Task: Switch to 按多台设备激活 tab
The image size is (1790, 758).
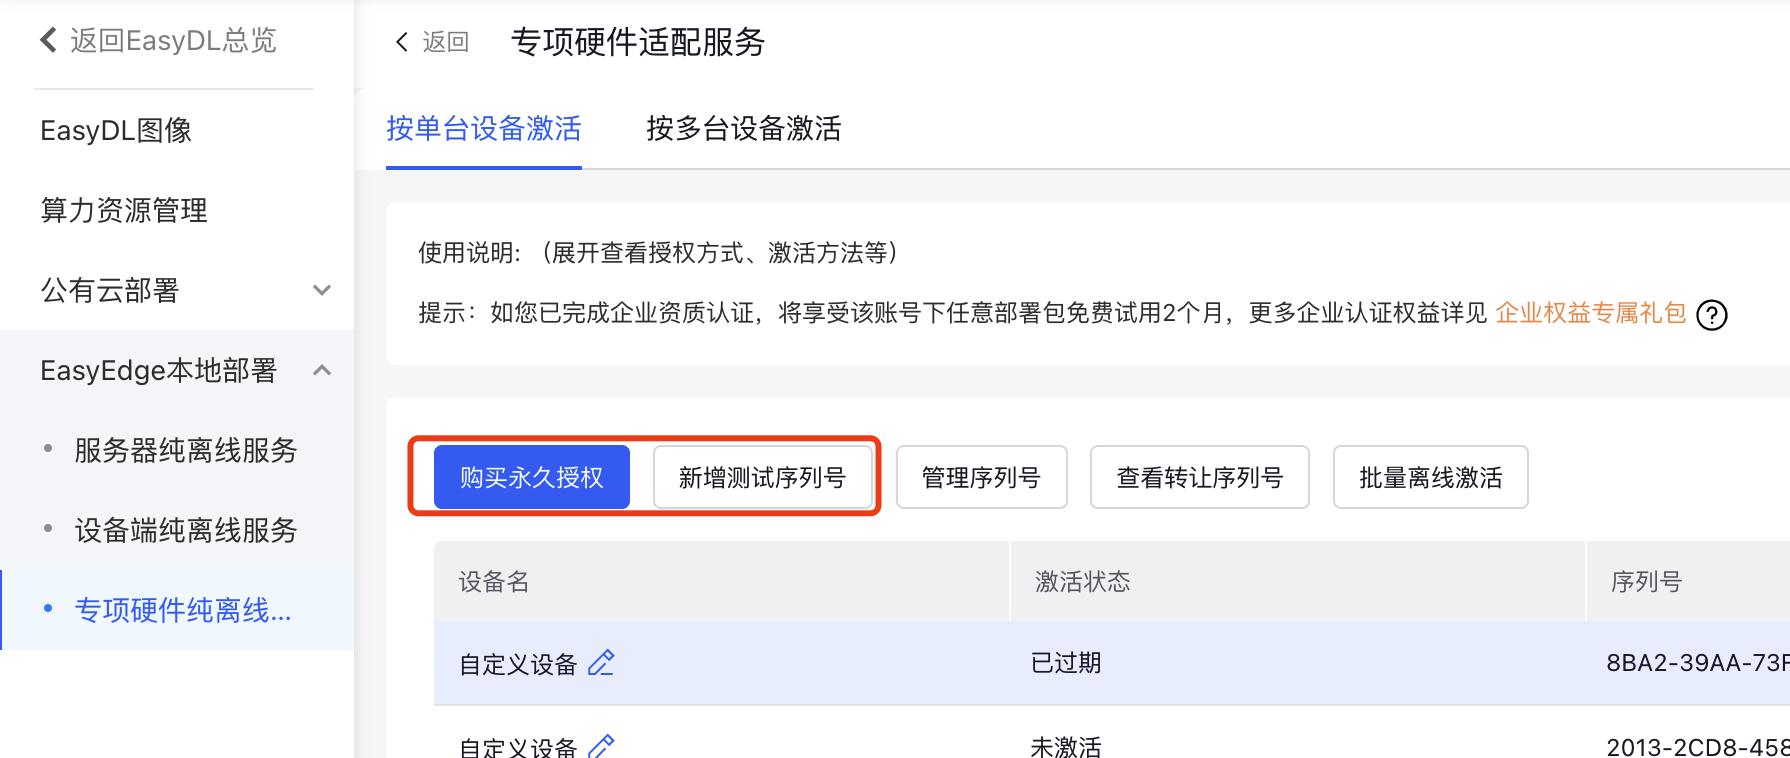Action: point(743,129)
